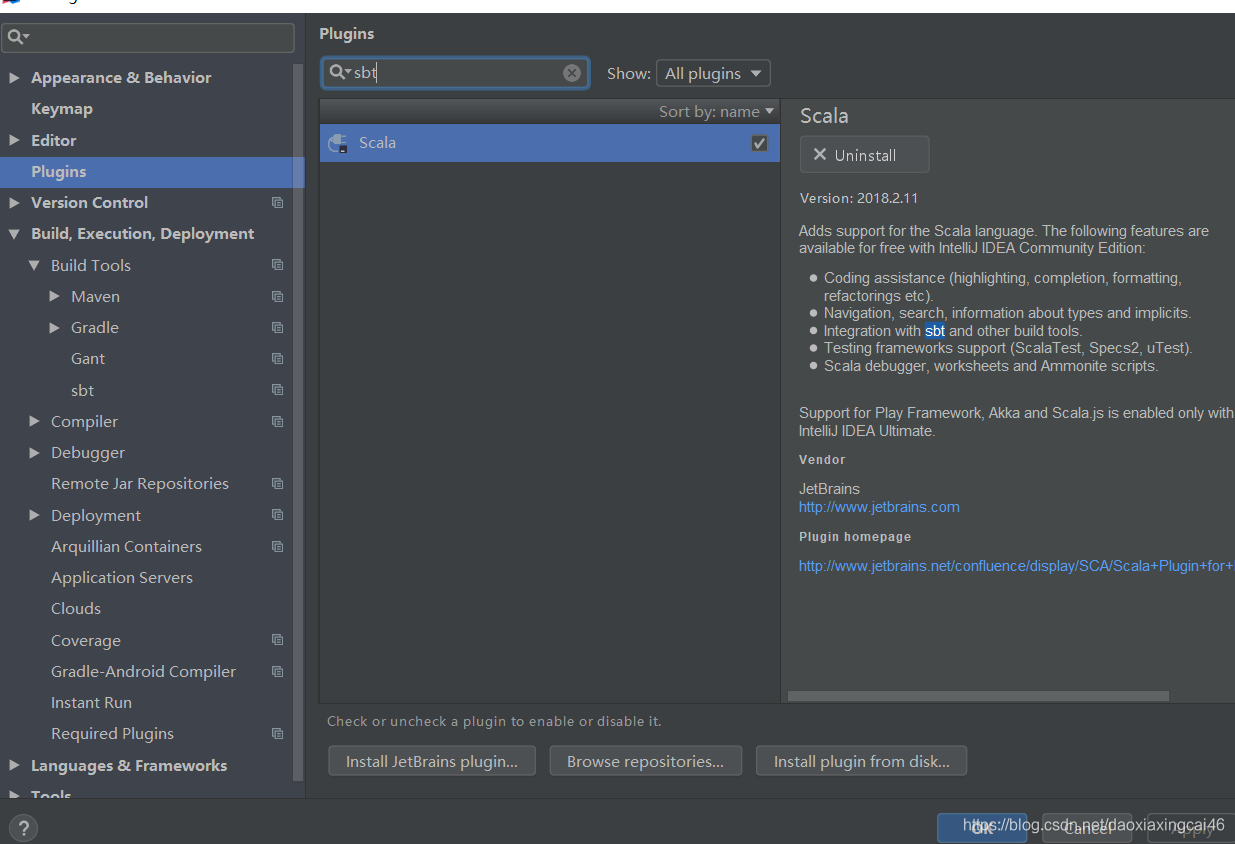This screenshot has width=1235, height=844.
Task: Open the sbt build tool settings
Action: click(82, 390)
